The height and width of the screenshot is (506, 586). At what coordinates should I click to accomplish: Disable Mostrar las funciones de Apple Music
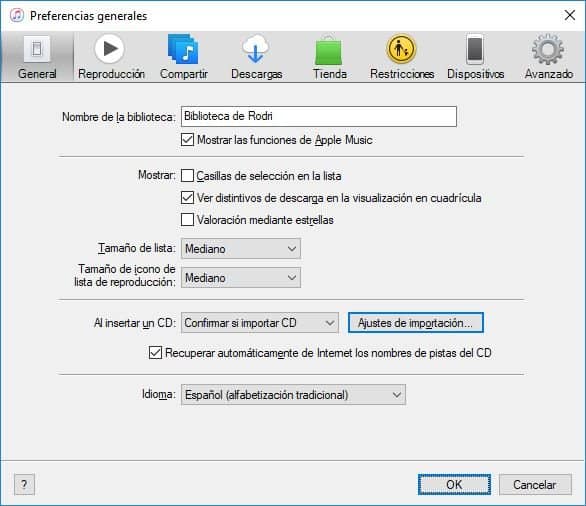coord(187,140)
